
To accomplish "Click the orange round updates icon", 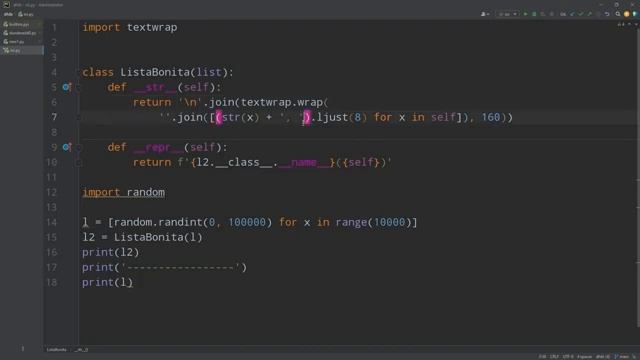I will tap(627, 14).
